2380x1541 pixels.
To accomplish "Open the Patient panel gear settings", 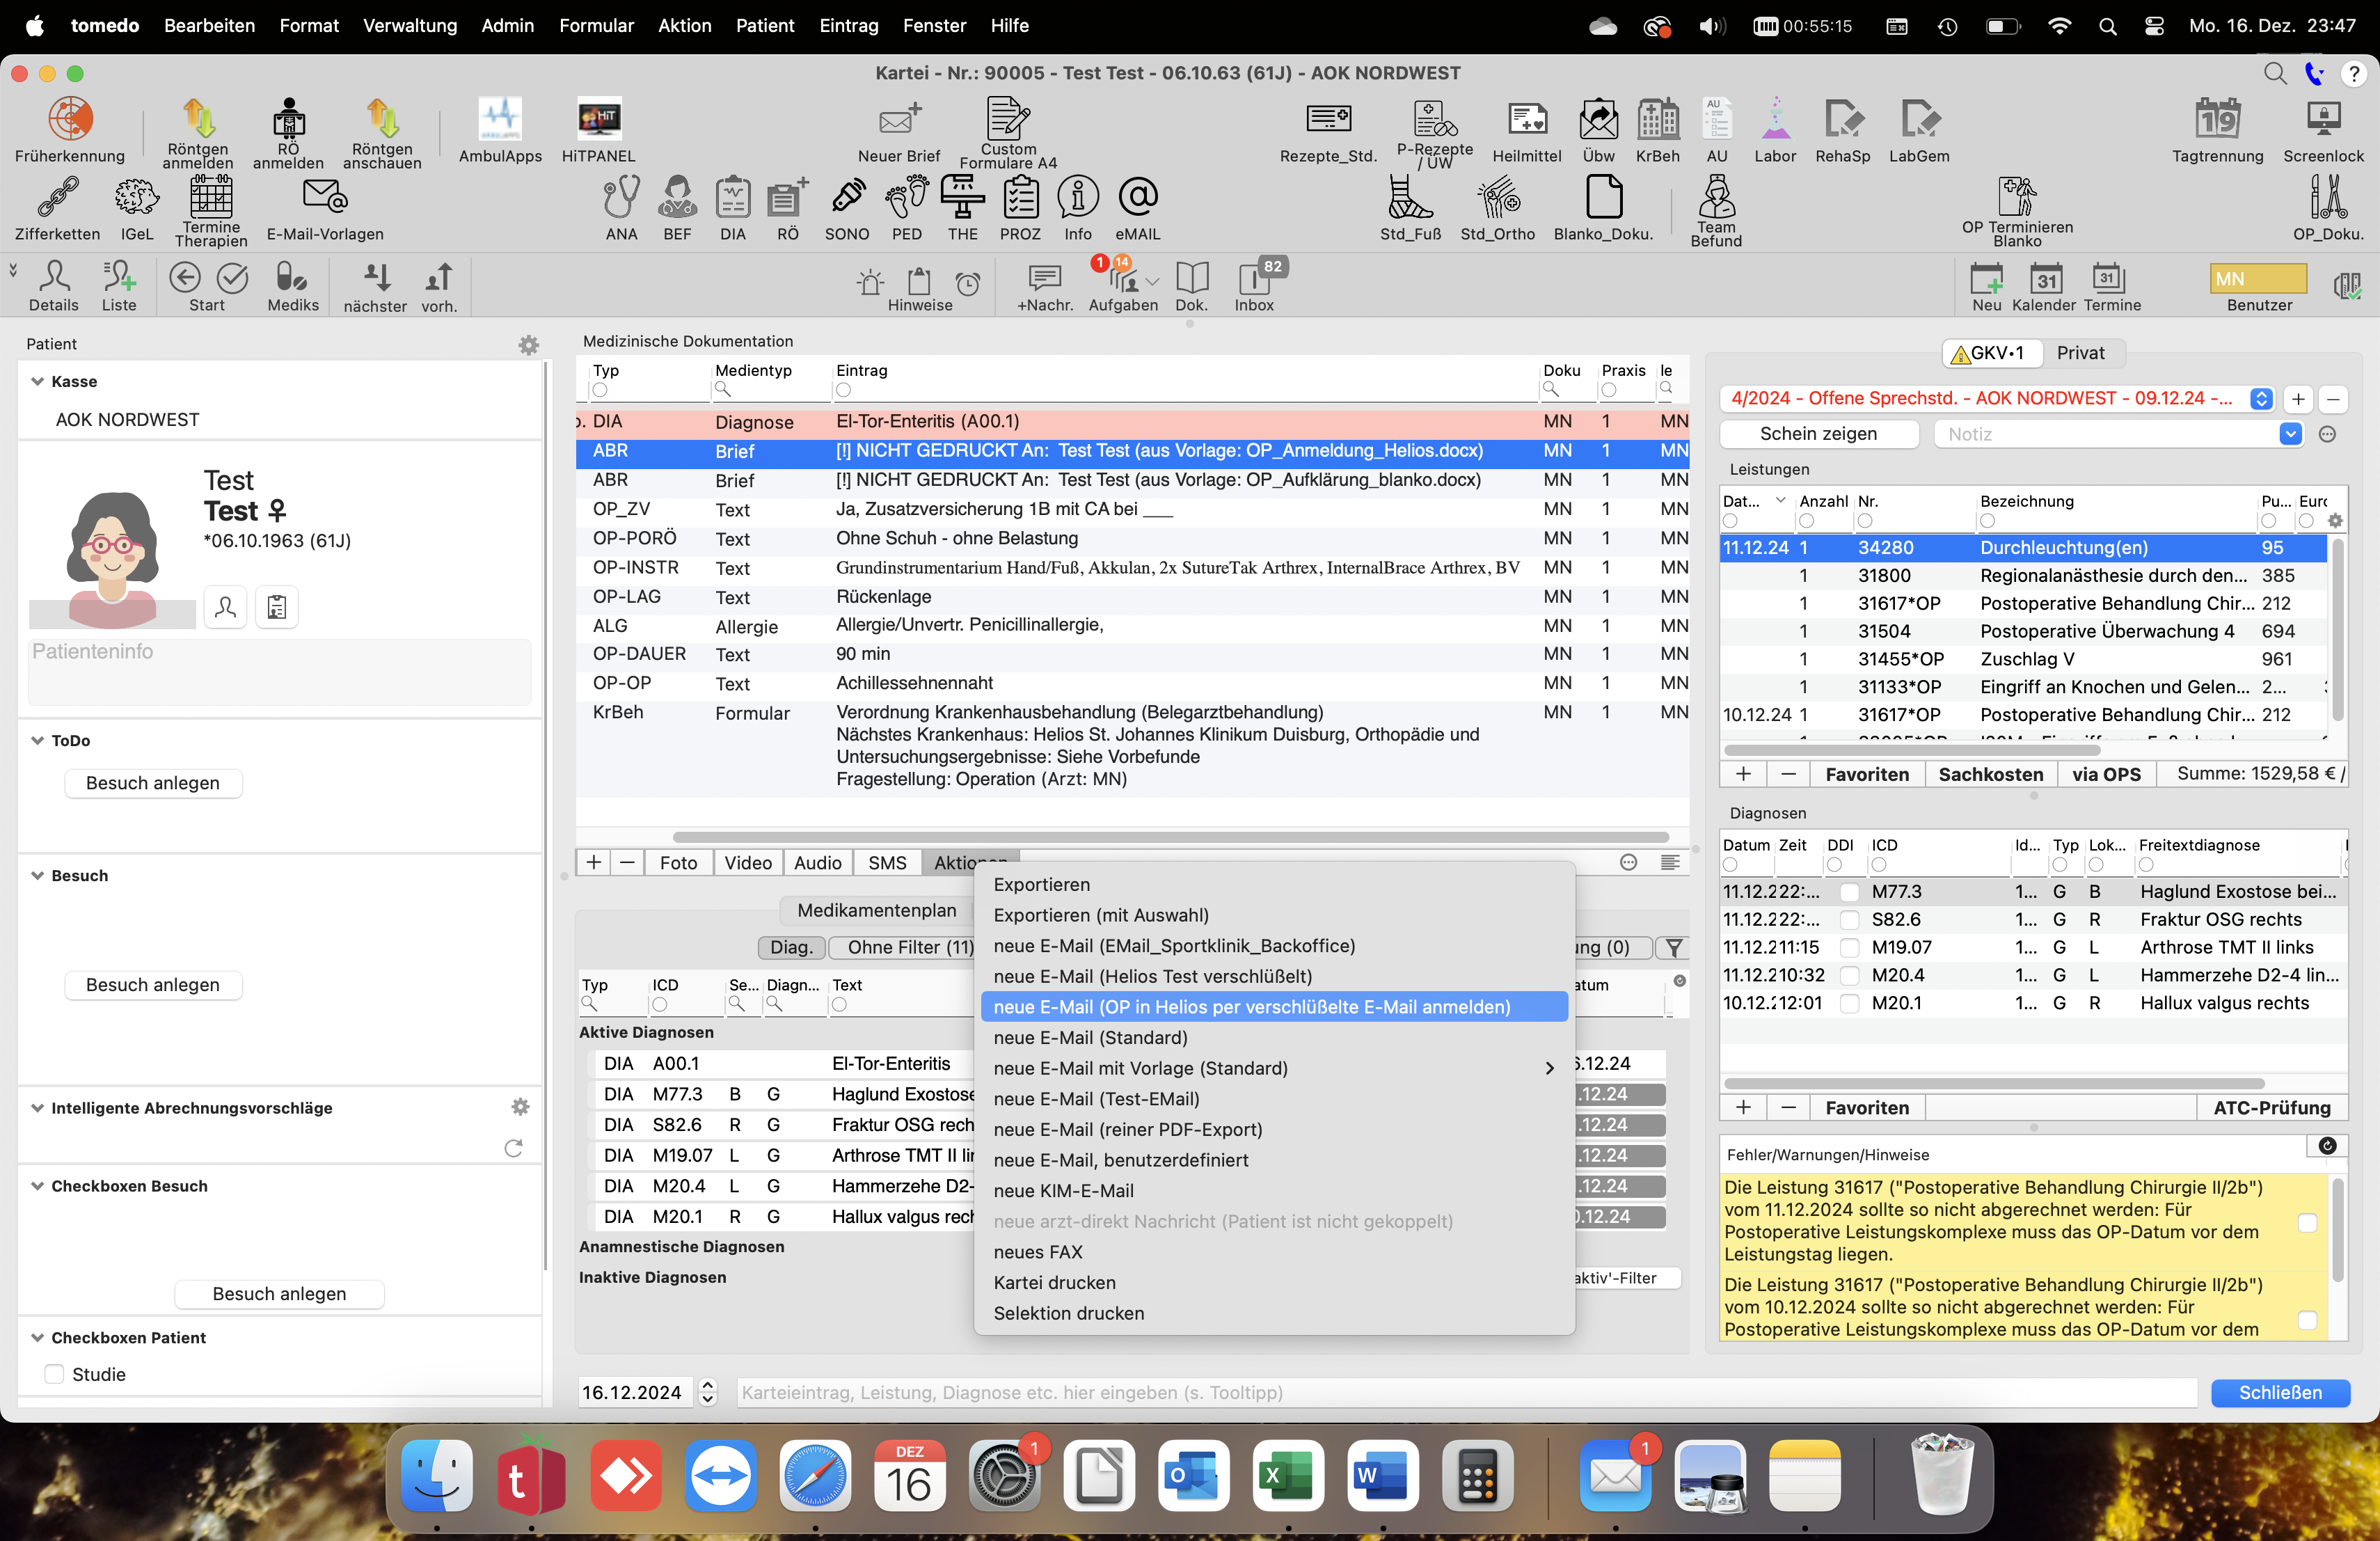I will click(x=529, y=345).
